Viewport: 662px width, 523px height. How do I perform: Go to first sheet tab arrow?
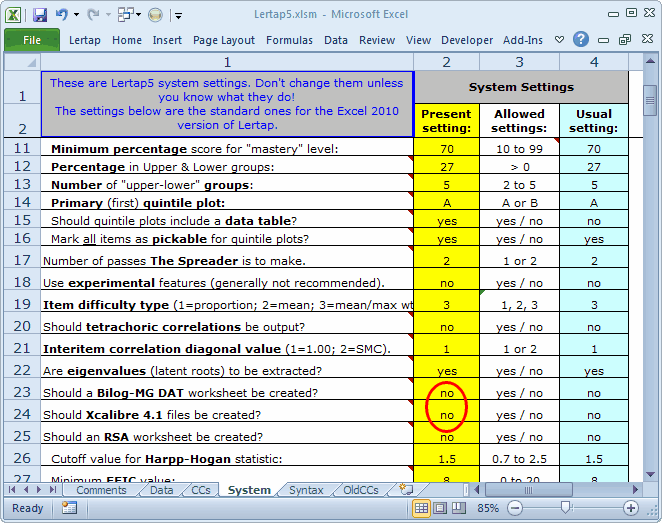[12, 490]
